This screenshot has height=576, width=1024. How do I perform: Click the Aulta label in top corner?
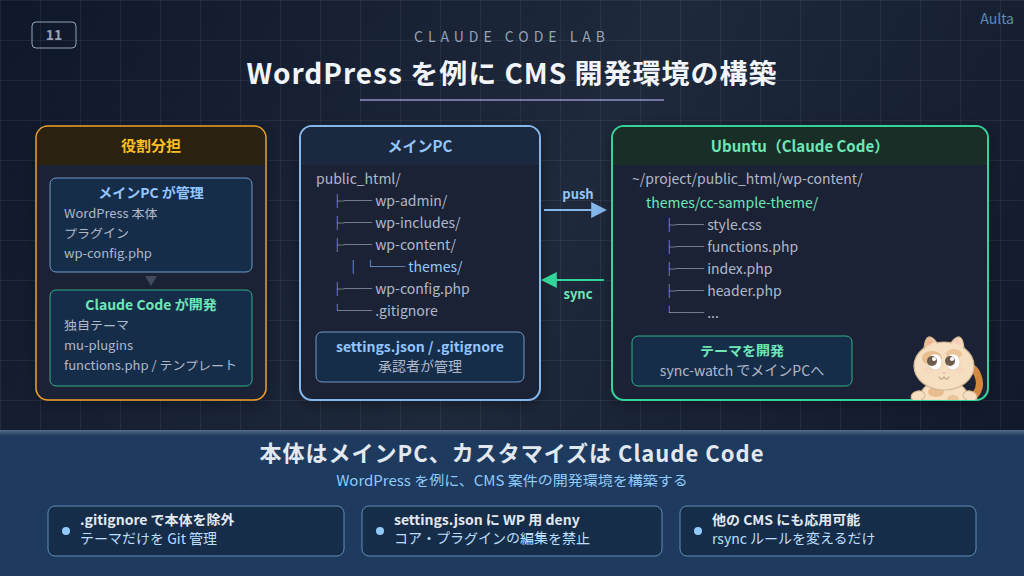click(x=996, y=19)
